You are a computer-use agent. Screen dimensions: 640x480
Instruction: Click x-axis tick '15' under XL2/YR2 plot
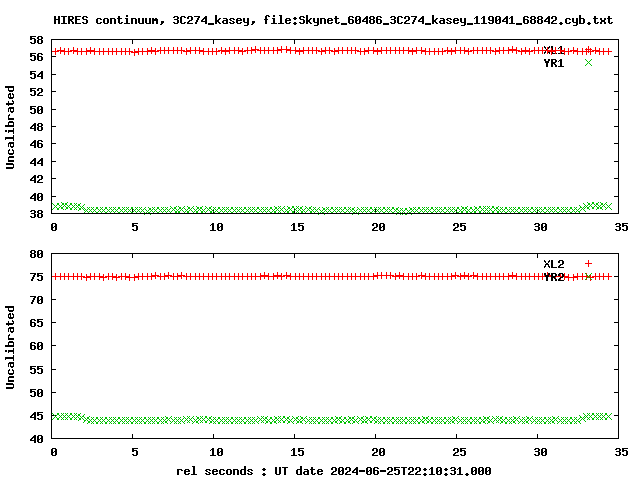pos(297,452)
